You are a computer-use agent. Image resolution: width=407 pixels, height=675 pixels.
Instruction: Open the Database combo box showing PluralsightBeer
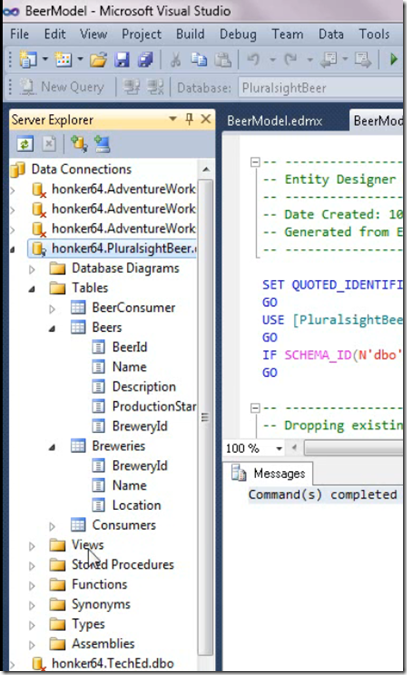(321, 88)
